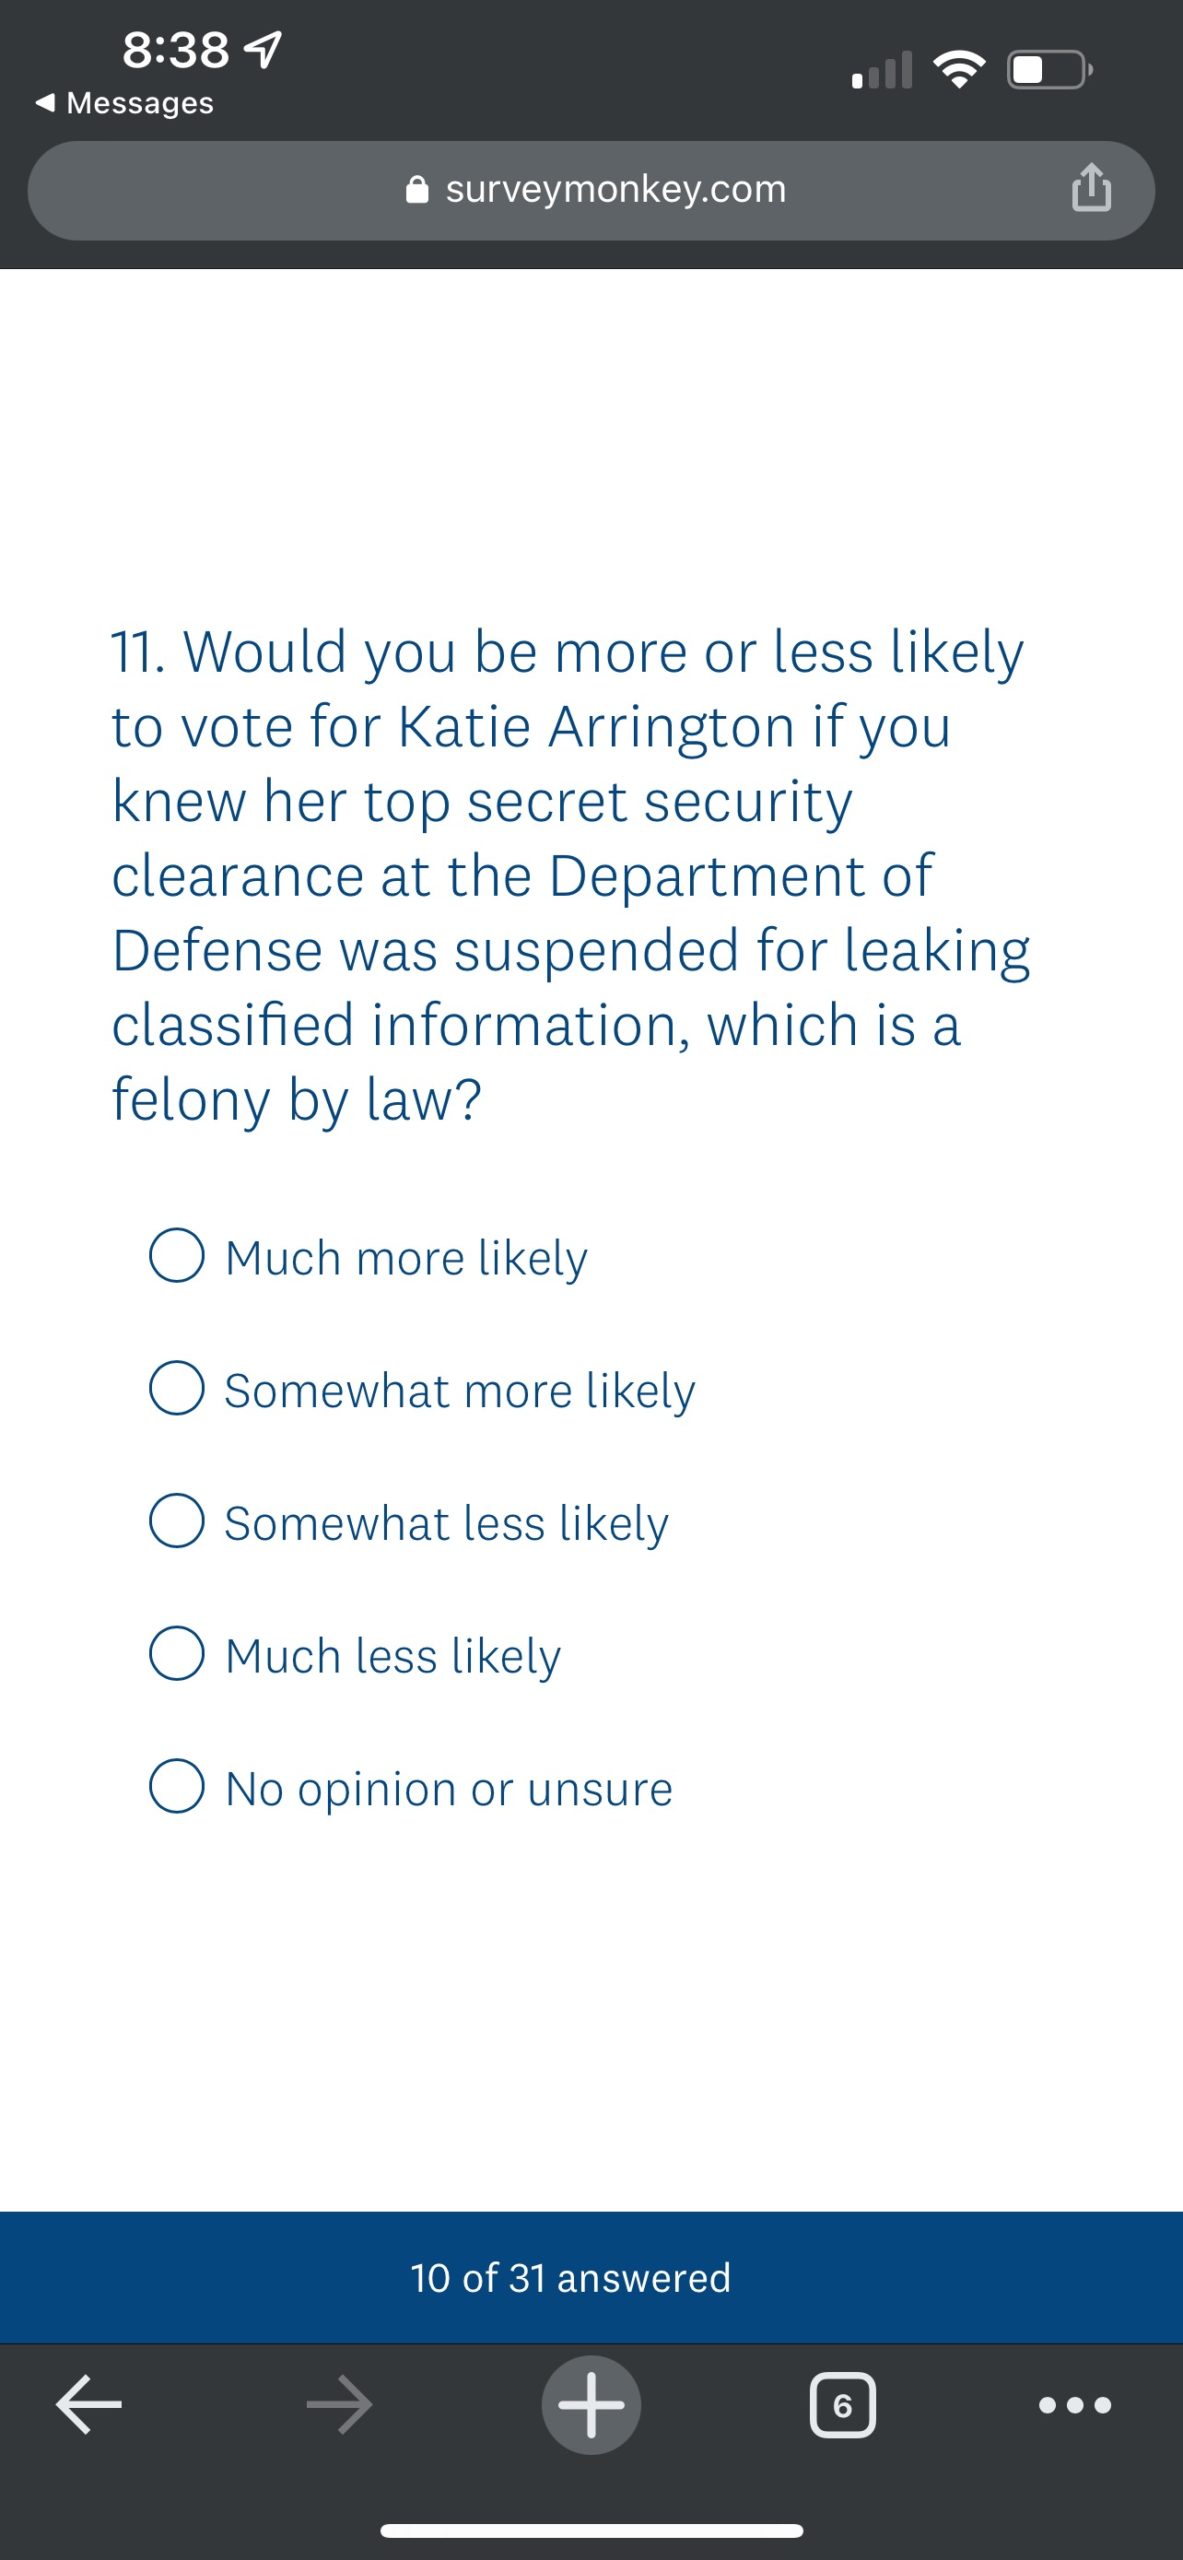Screen dimensions: 1183x2560
Task: Tap the question 11 text block
Action: pos(570,875)
